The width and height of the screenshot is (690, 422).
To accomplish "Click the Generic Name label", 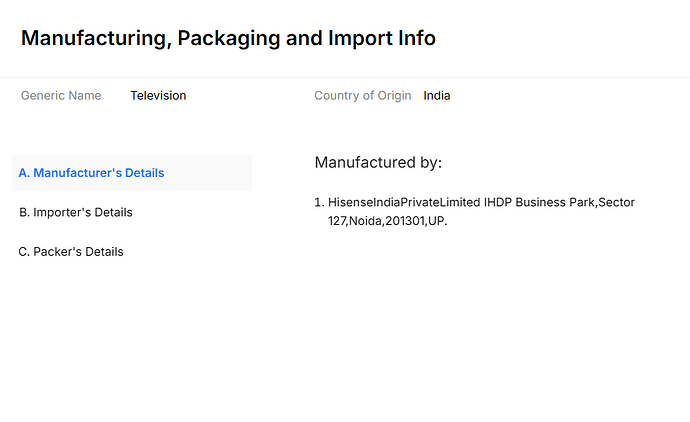I will (x=61, y=96).
